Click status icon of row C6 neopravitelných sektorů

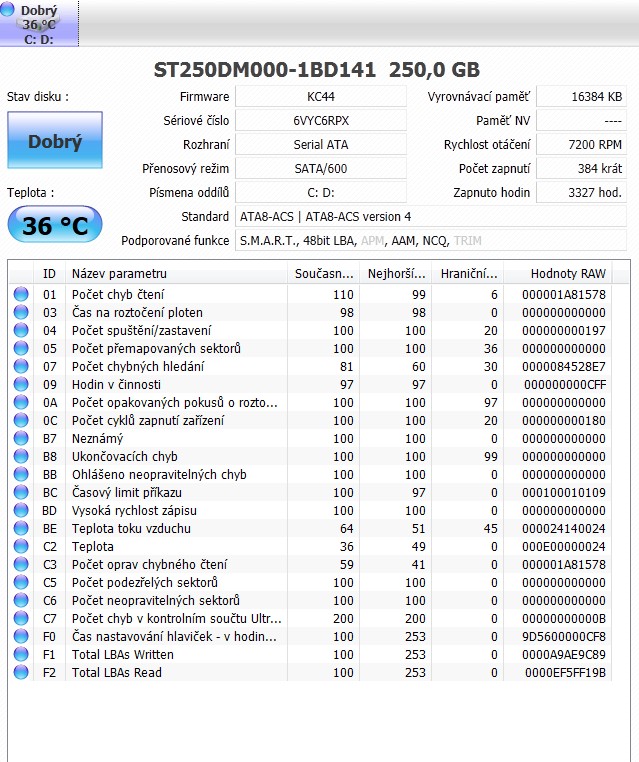coord(21,600)
